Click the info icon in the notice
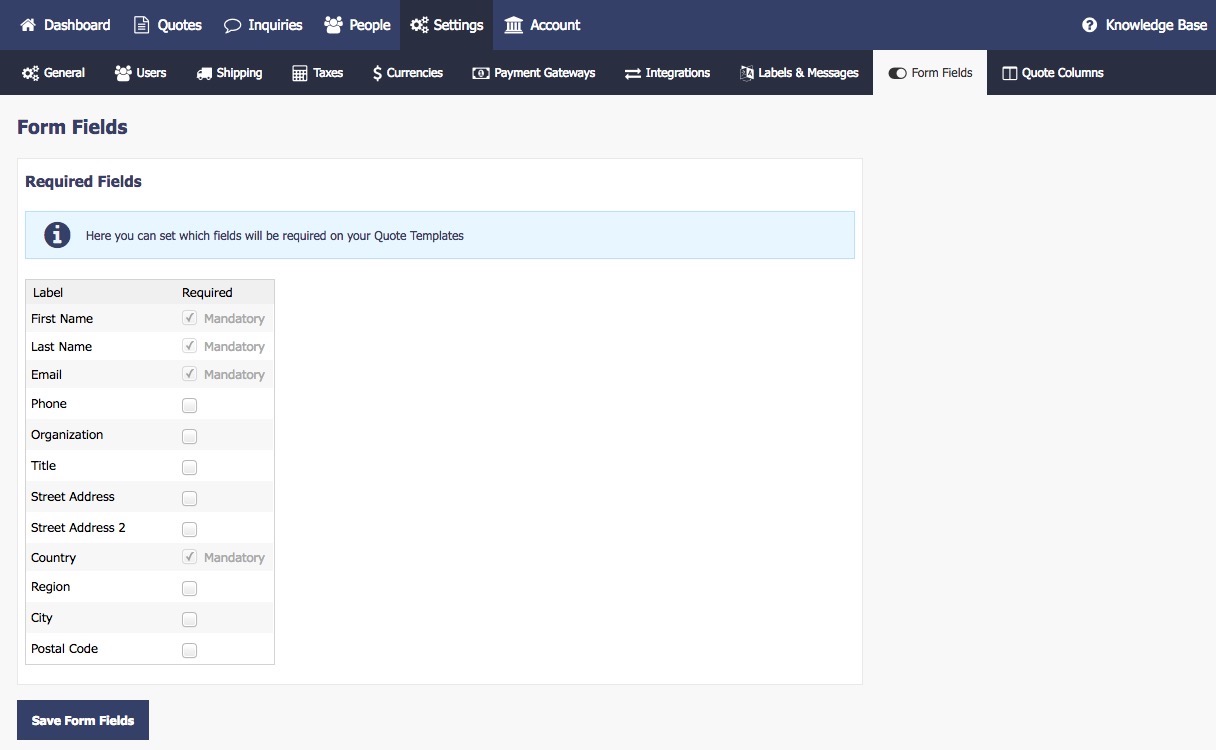Image resolution: width=1216 pixels, height=750 pixels. pos(58,235)
